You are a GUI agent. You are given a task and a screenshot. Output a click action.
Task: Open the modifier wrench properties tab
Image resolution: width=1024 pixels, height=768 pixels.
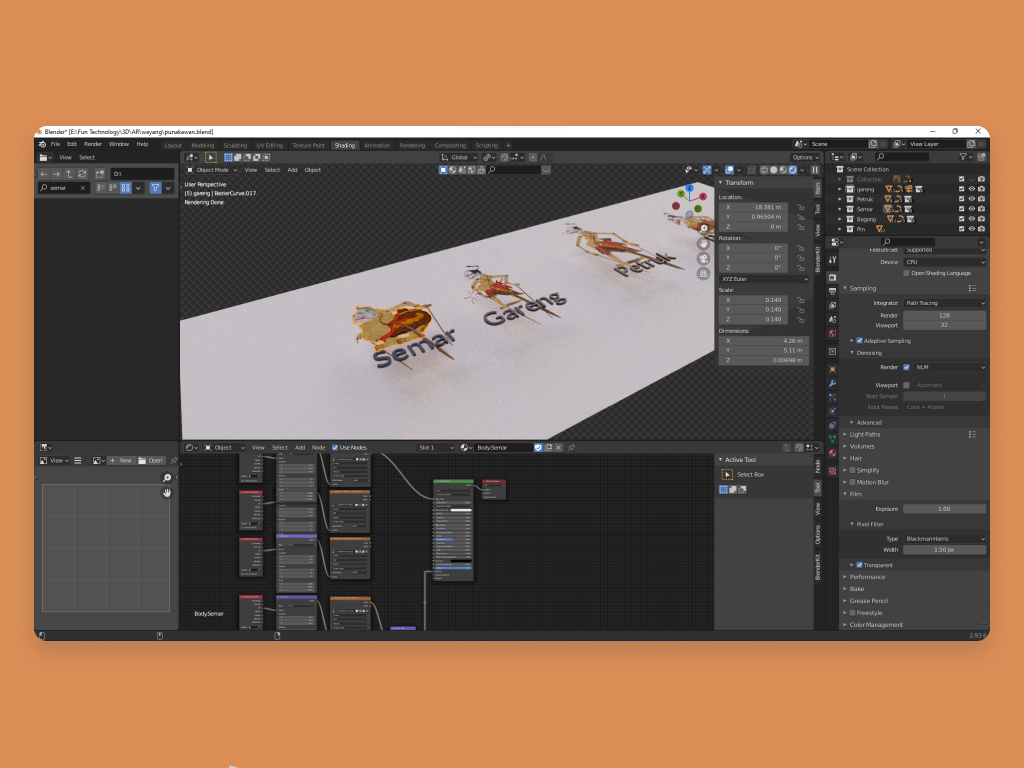(x=832, y=383)
